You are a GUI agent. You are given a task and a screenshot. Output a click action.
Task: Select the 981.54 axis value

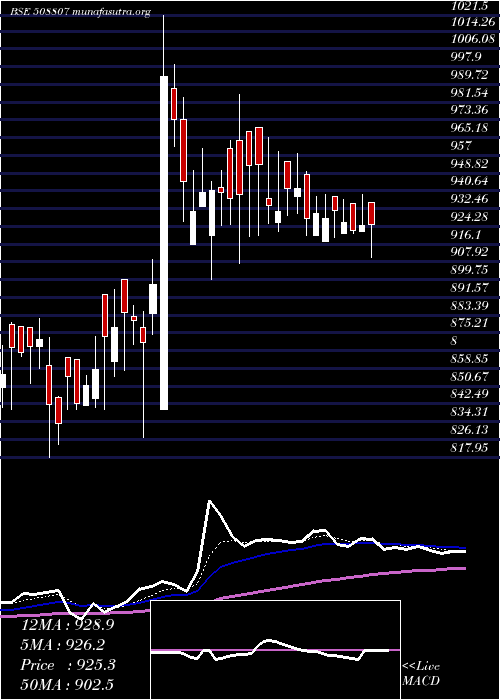click(469, 92)
